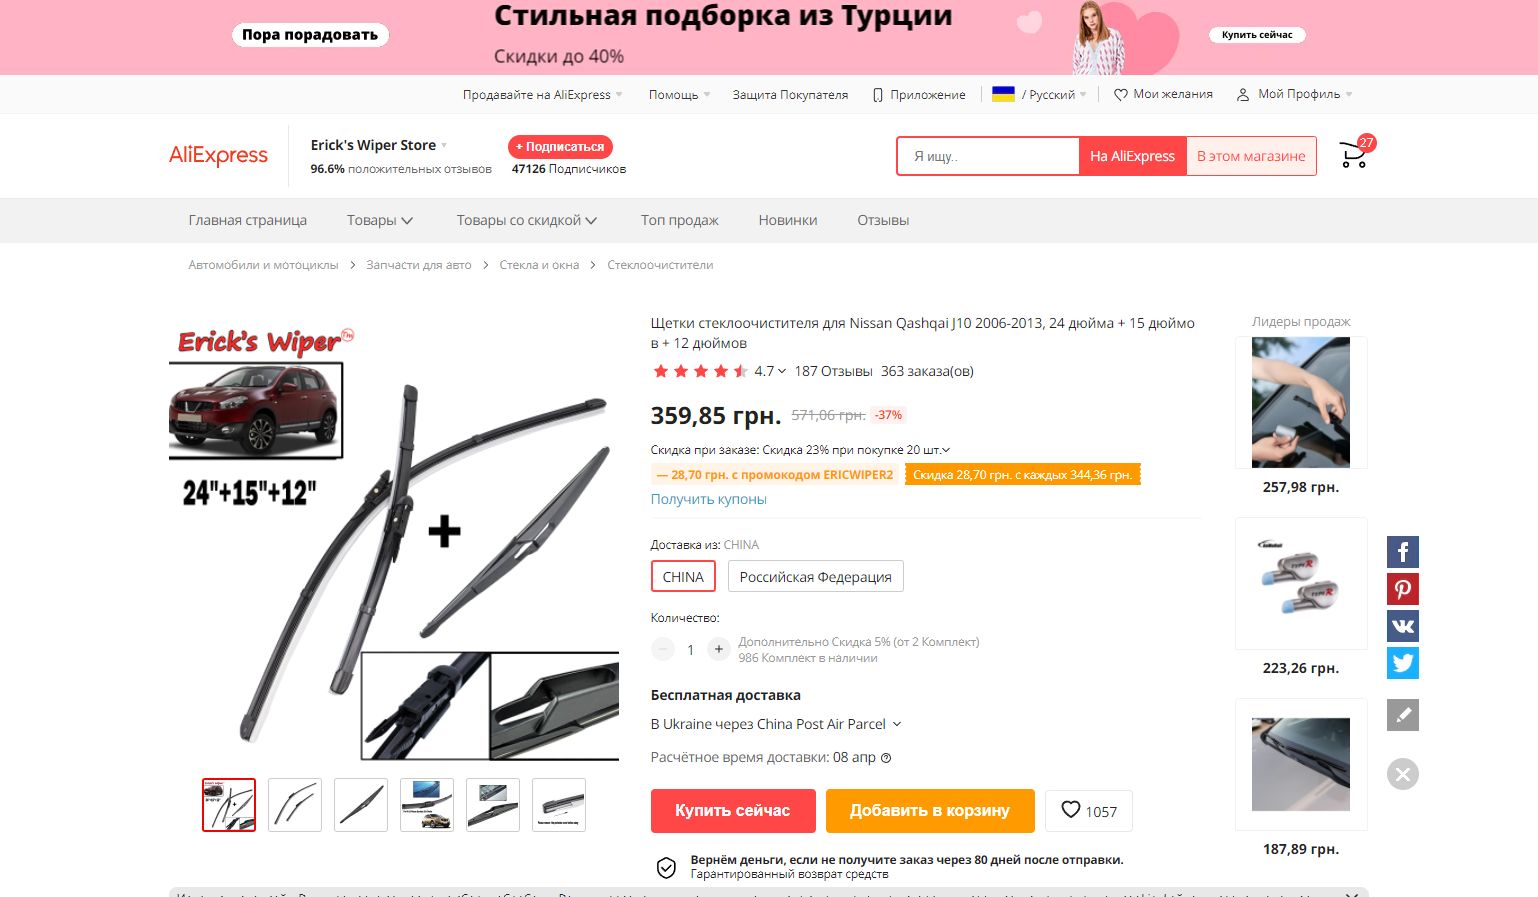Select Российская Федерация shipping origin
This screenshot has width=1538, height=897.
coord(815,577)
